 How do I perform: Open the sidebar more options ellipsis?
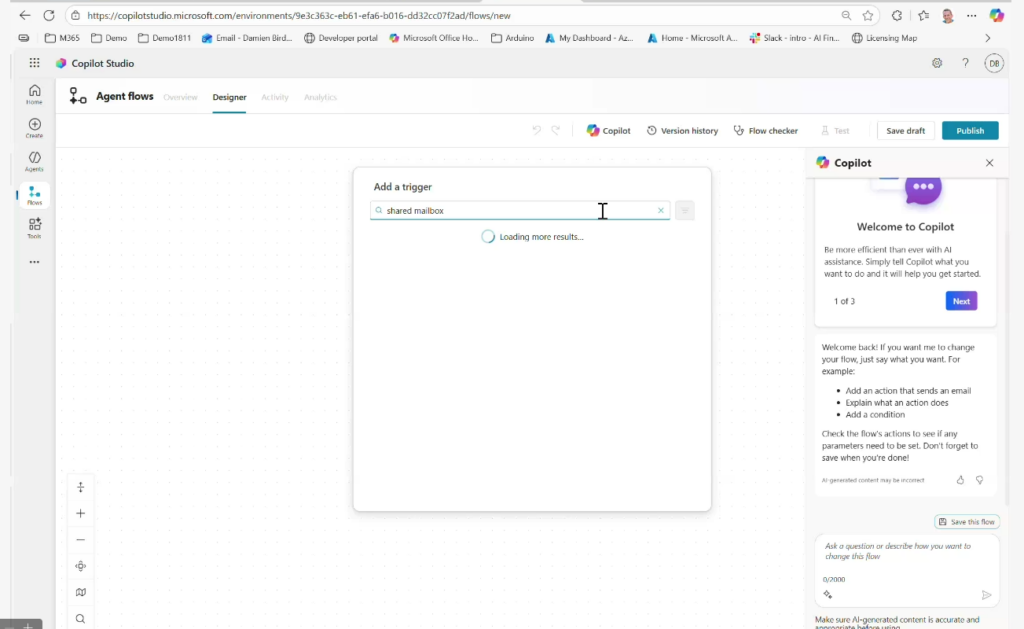pyautogui.click(x=34, y=262)
